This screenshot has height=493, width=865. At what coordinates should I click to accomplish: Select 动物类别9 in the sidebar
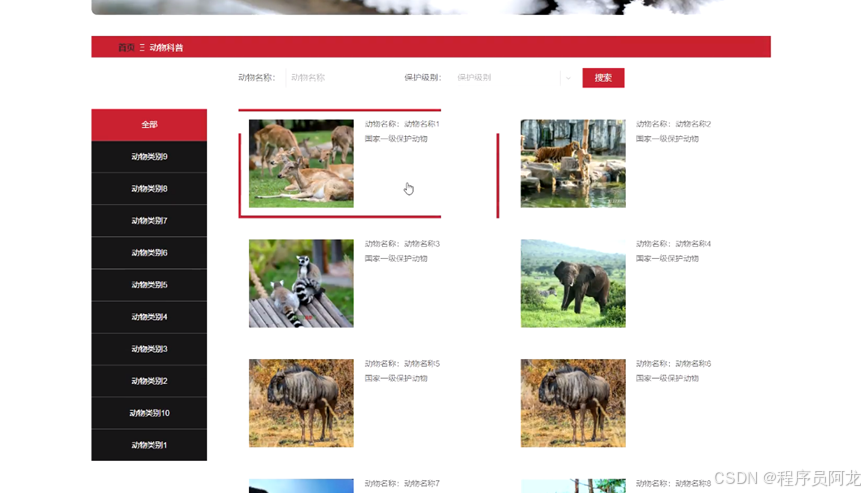[149, 157]
